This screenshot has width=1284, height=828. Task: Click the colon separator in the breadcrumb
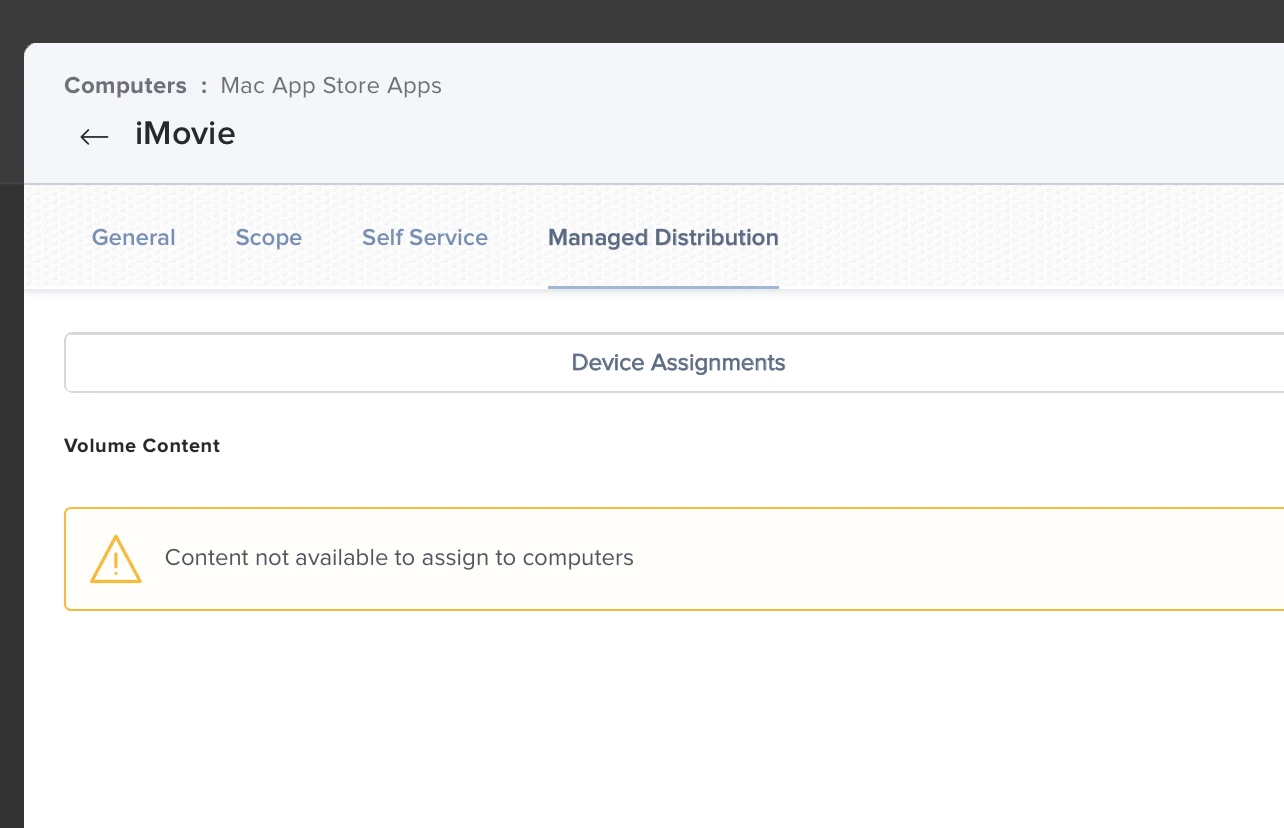pos(204,86)
